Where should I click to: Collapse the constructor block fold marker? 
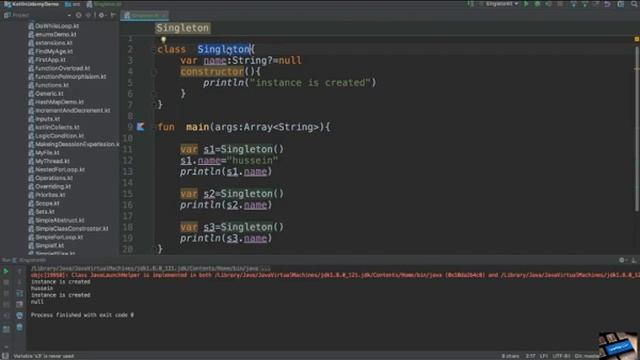tap(154, 72)
